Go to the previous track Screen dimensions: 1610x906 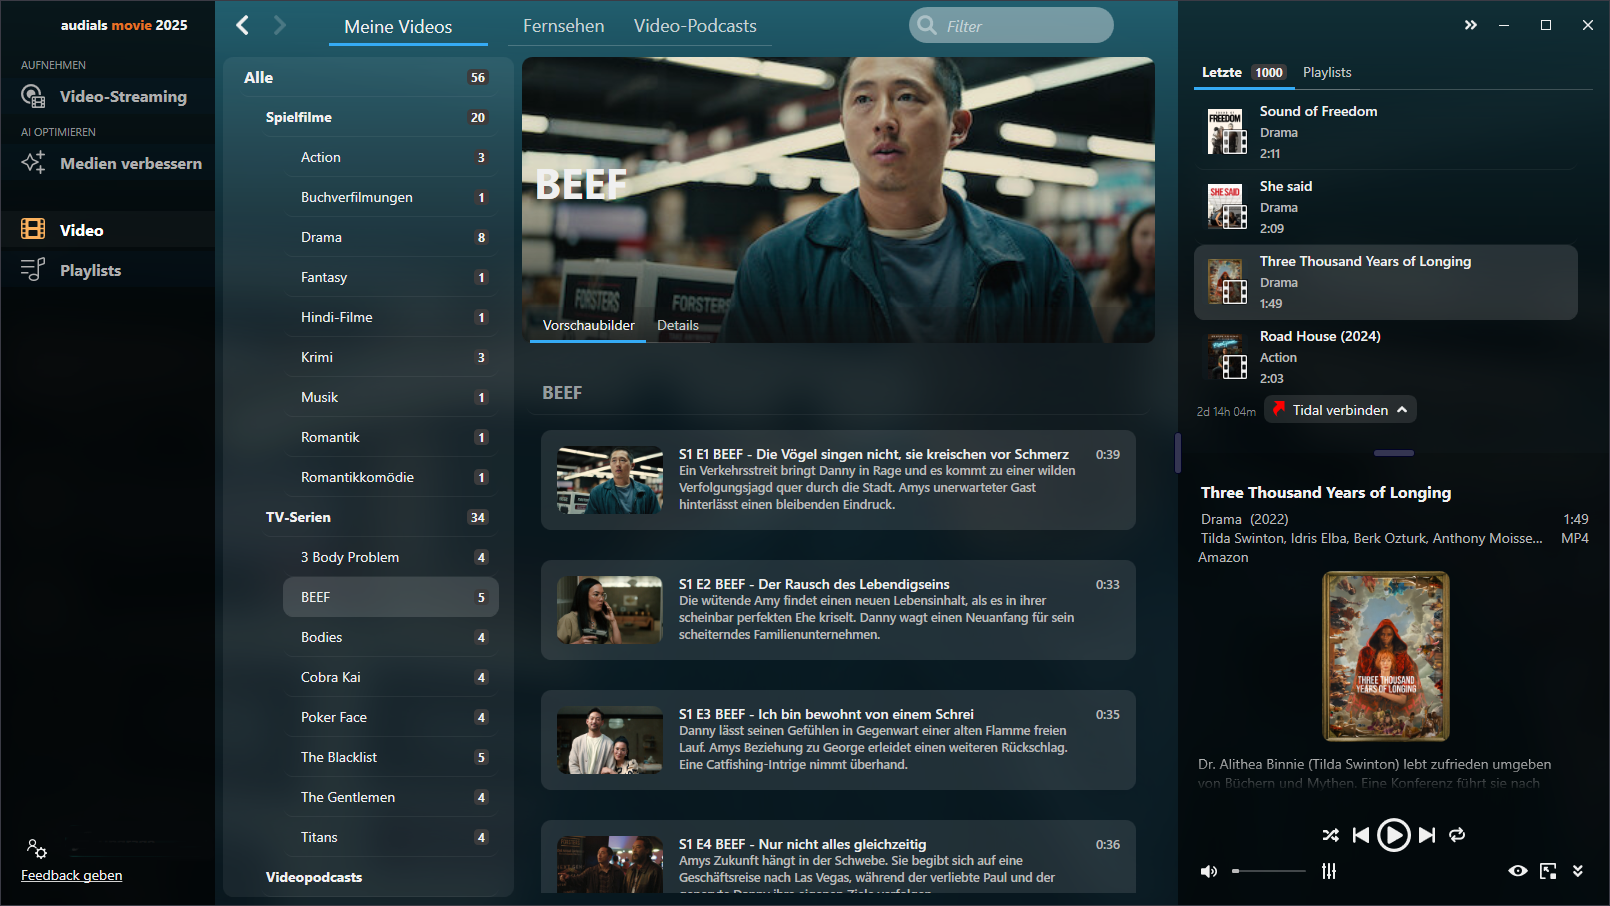coord(1360,835)
